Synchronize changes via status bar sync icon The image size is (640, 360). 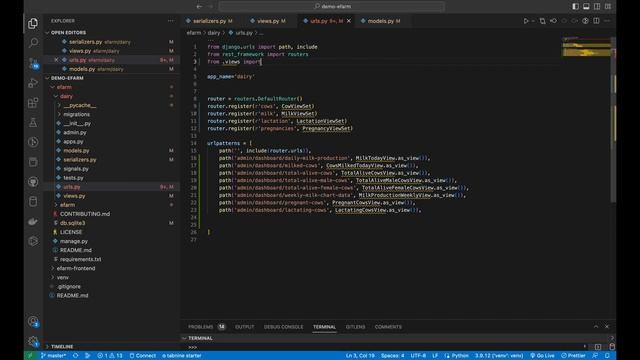pos(76,356)
